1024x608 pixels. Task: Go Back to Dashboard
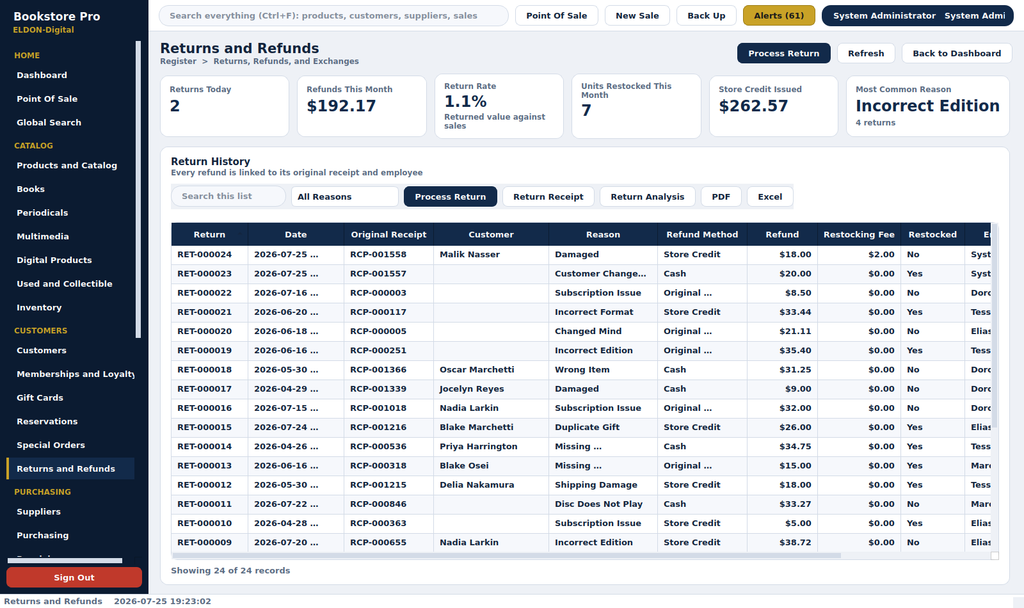pos(957,54)
